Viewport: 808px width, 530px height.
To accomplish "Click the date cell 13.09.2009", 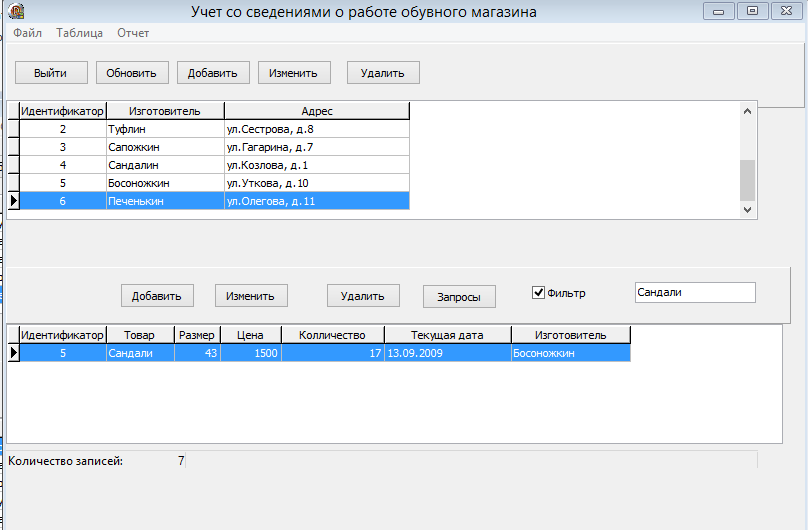I will [x=448, y=353].
